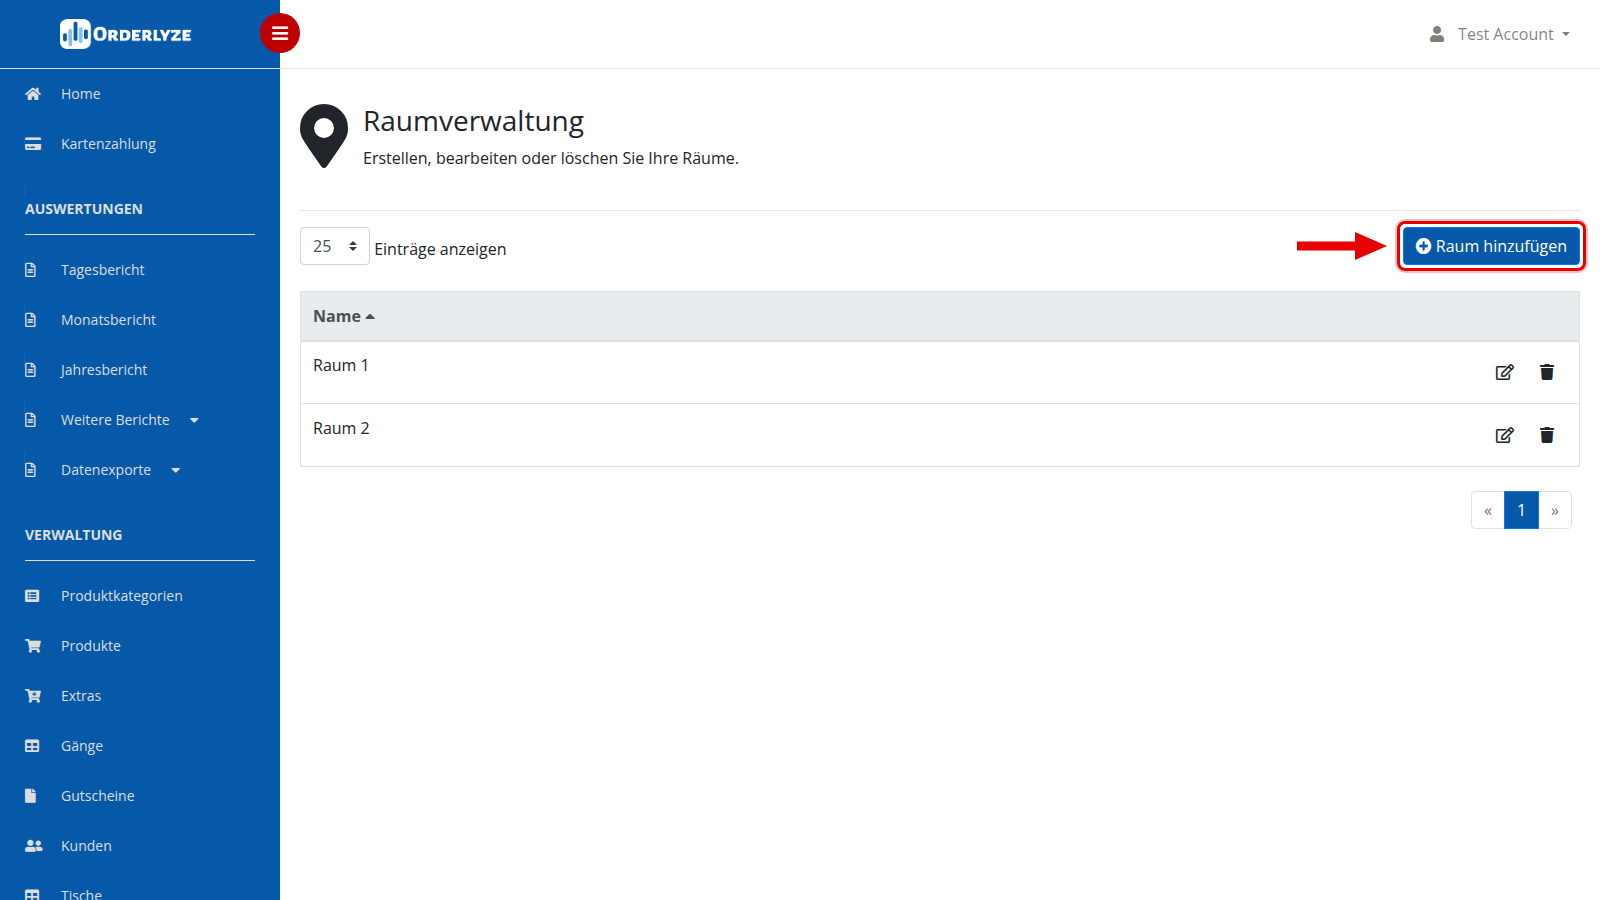Go to Produktkategorien management

click(x=122, y=596)
